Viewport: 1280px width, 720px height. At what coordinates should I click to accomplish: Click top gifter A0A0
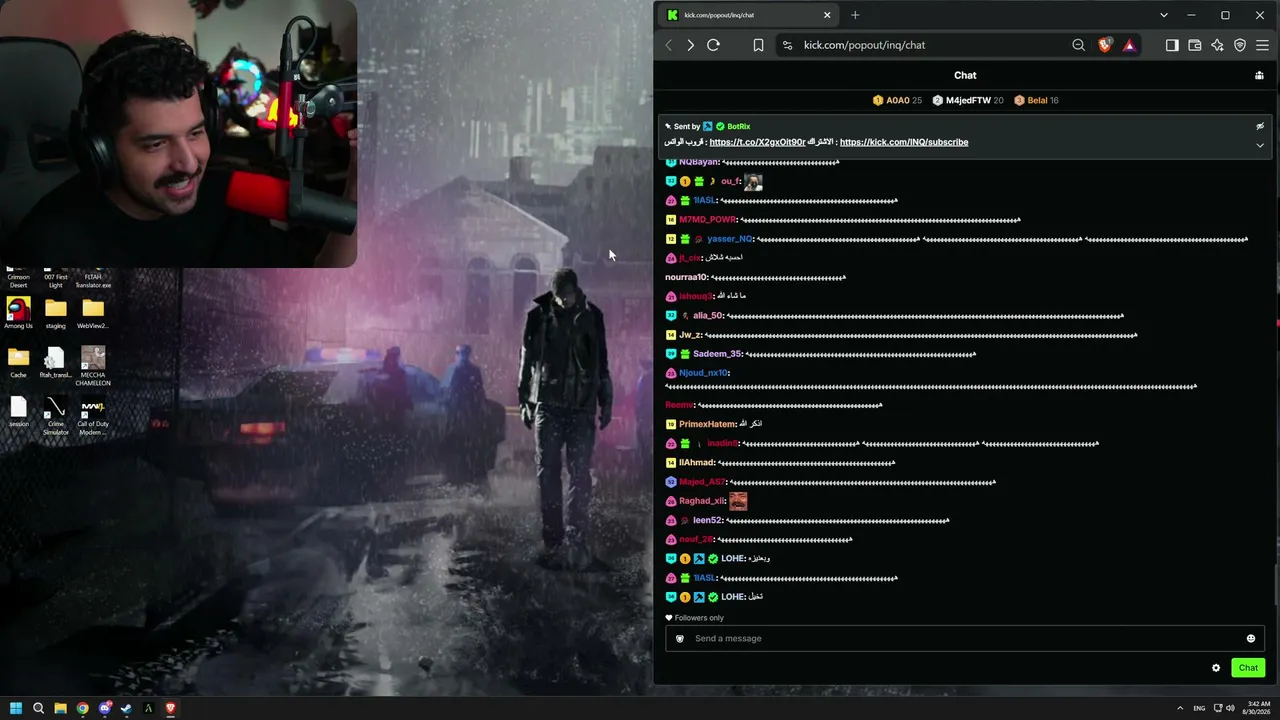897,100
